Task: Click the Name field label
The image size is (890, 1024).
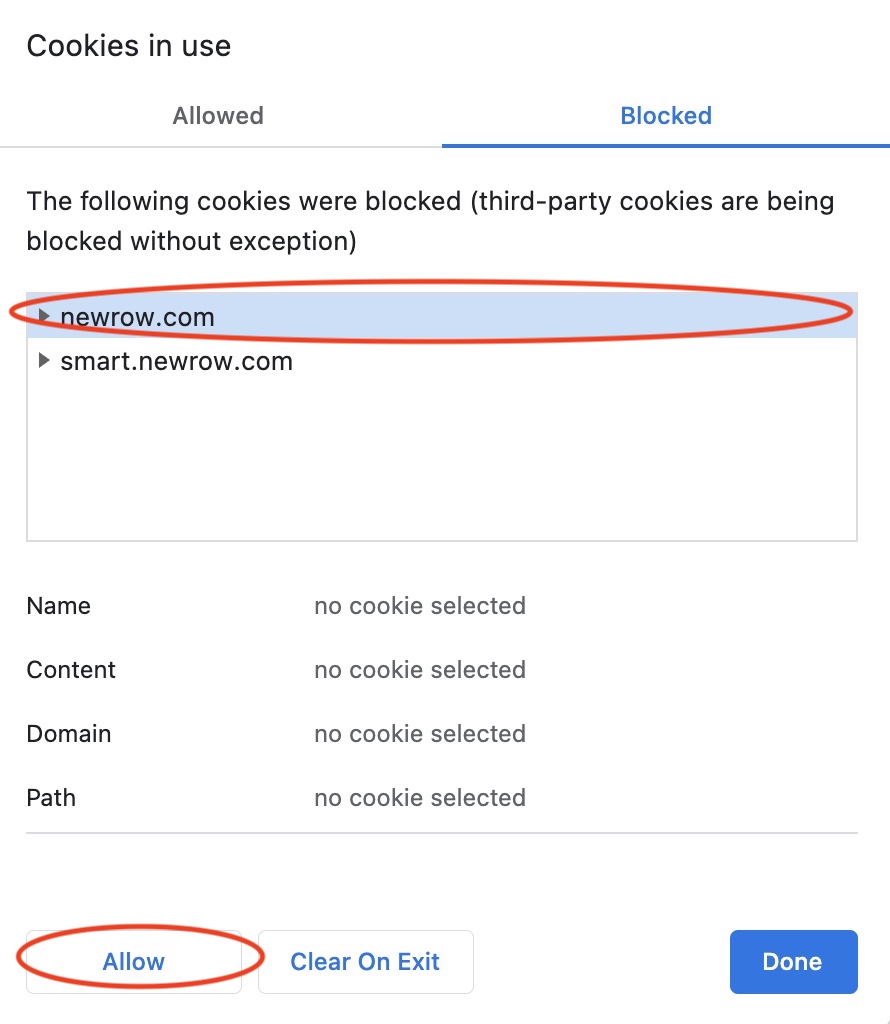Action: click(59, 606)
